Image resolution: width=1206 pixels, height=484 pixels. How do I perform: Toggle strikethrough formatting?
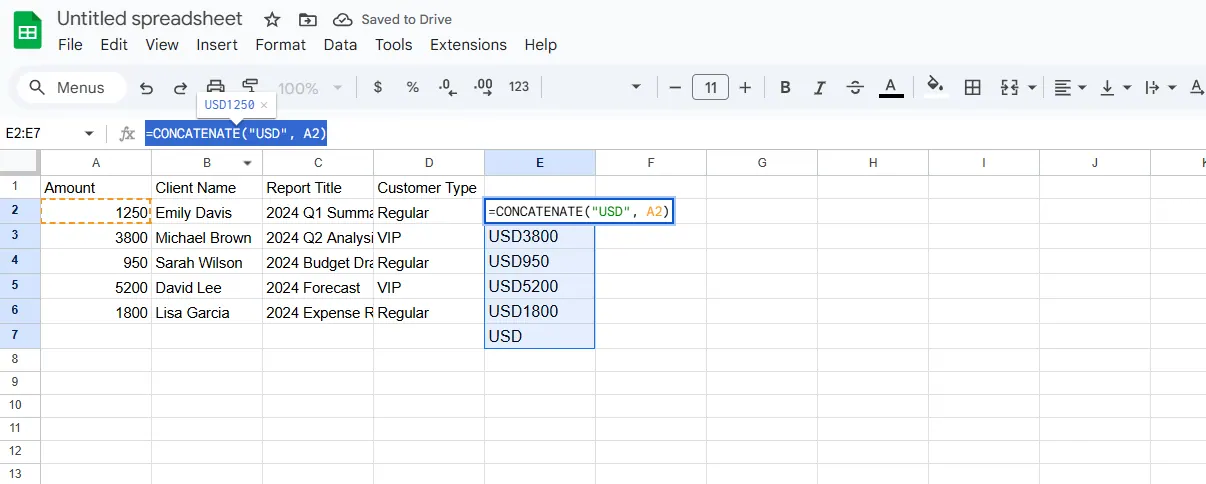pyautogui.click(x=854, y=88)
